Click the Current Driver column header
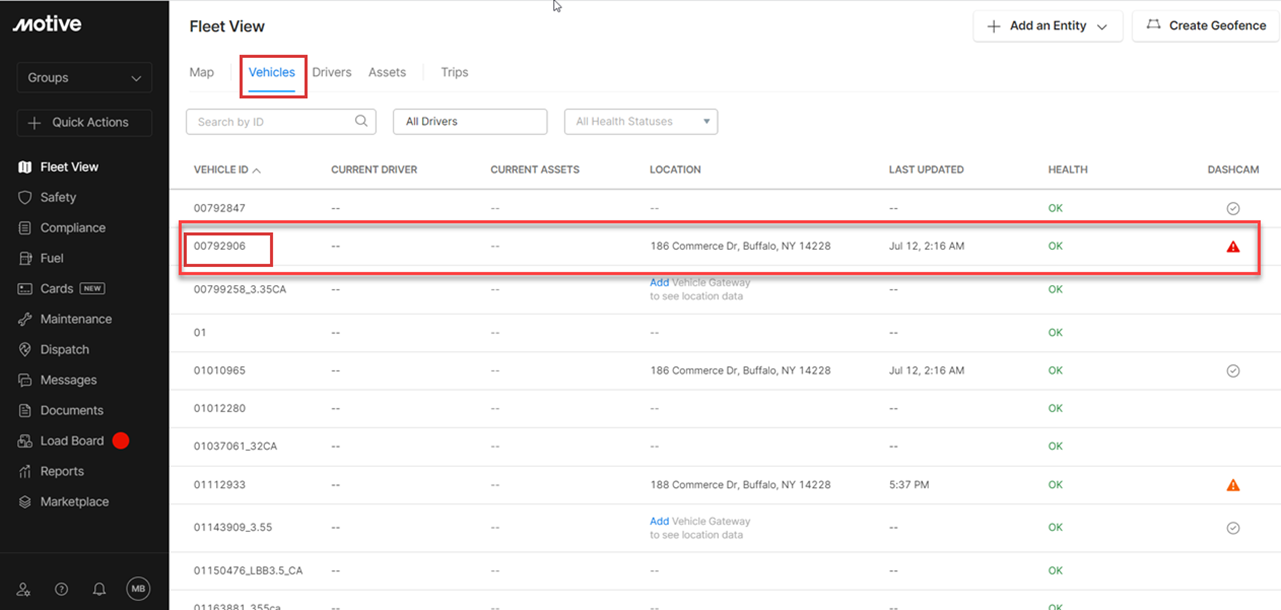This screenshot has width=1281, height=610. tap(374, 170)
